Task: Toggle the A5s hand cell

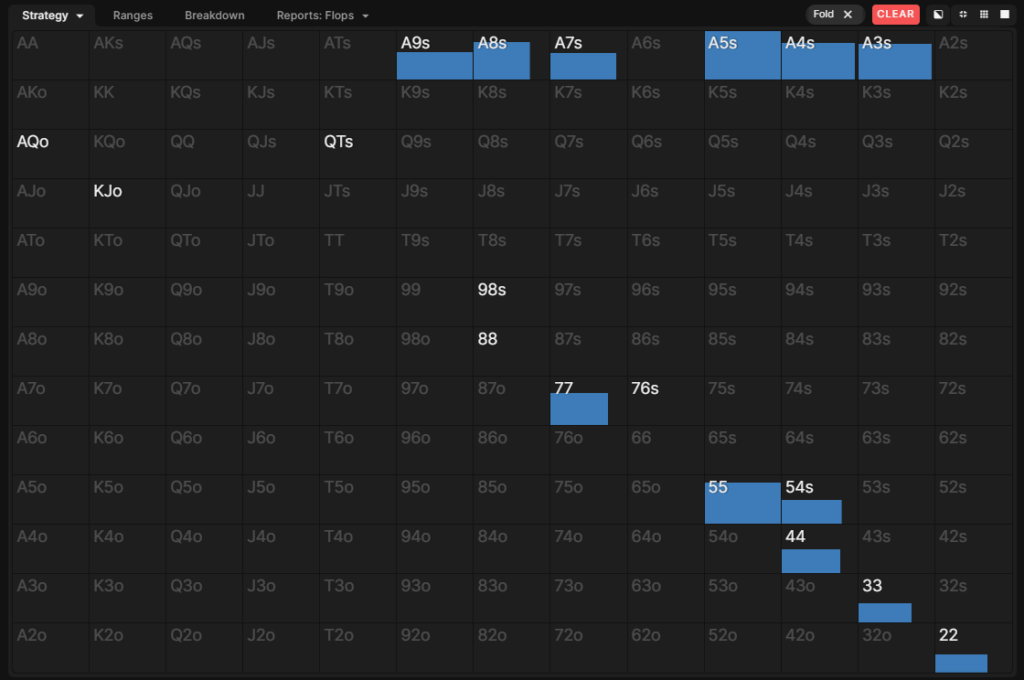Action: coord(742,55)
